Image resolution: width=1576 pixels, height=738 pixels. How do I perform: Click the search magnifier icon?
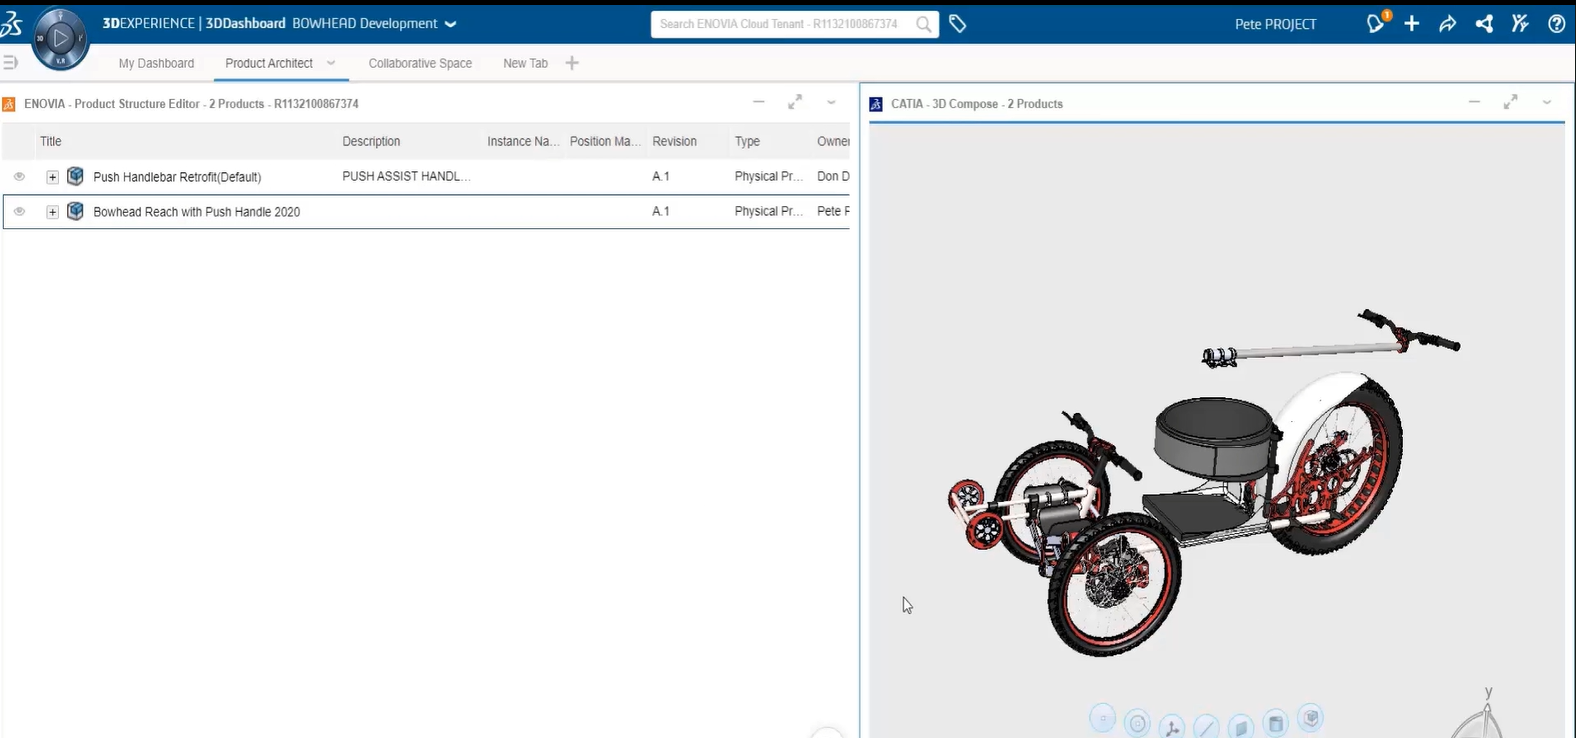924,24
